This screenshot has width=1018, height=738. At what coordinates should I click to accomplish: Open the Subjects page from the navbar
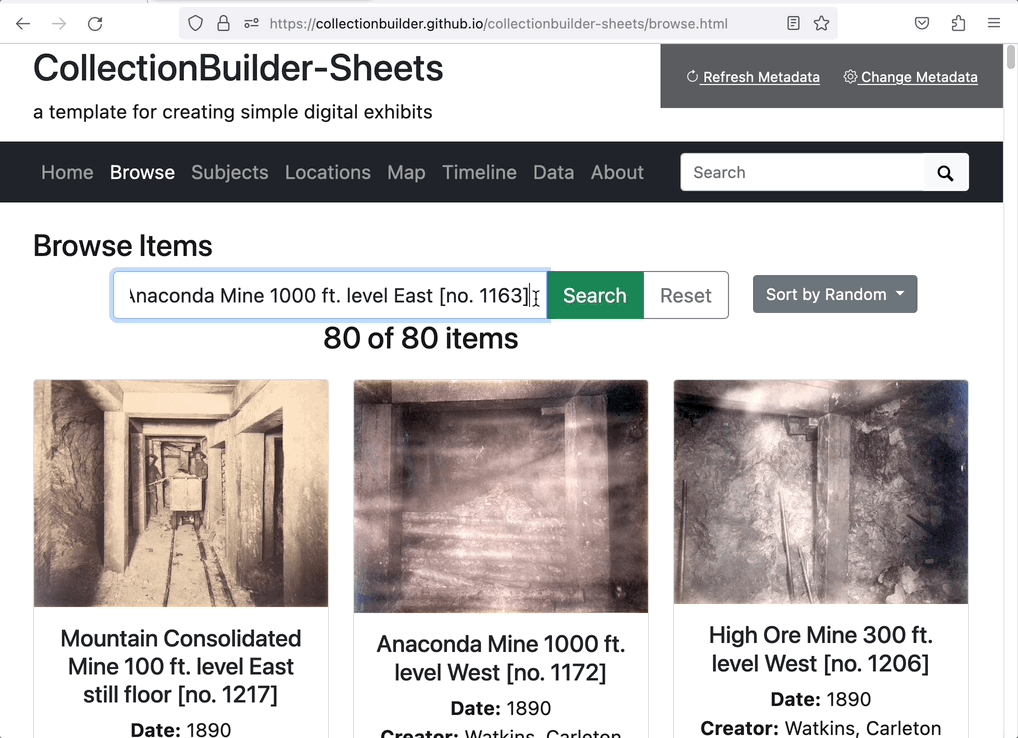(229, 172)
